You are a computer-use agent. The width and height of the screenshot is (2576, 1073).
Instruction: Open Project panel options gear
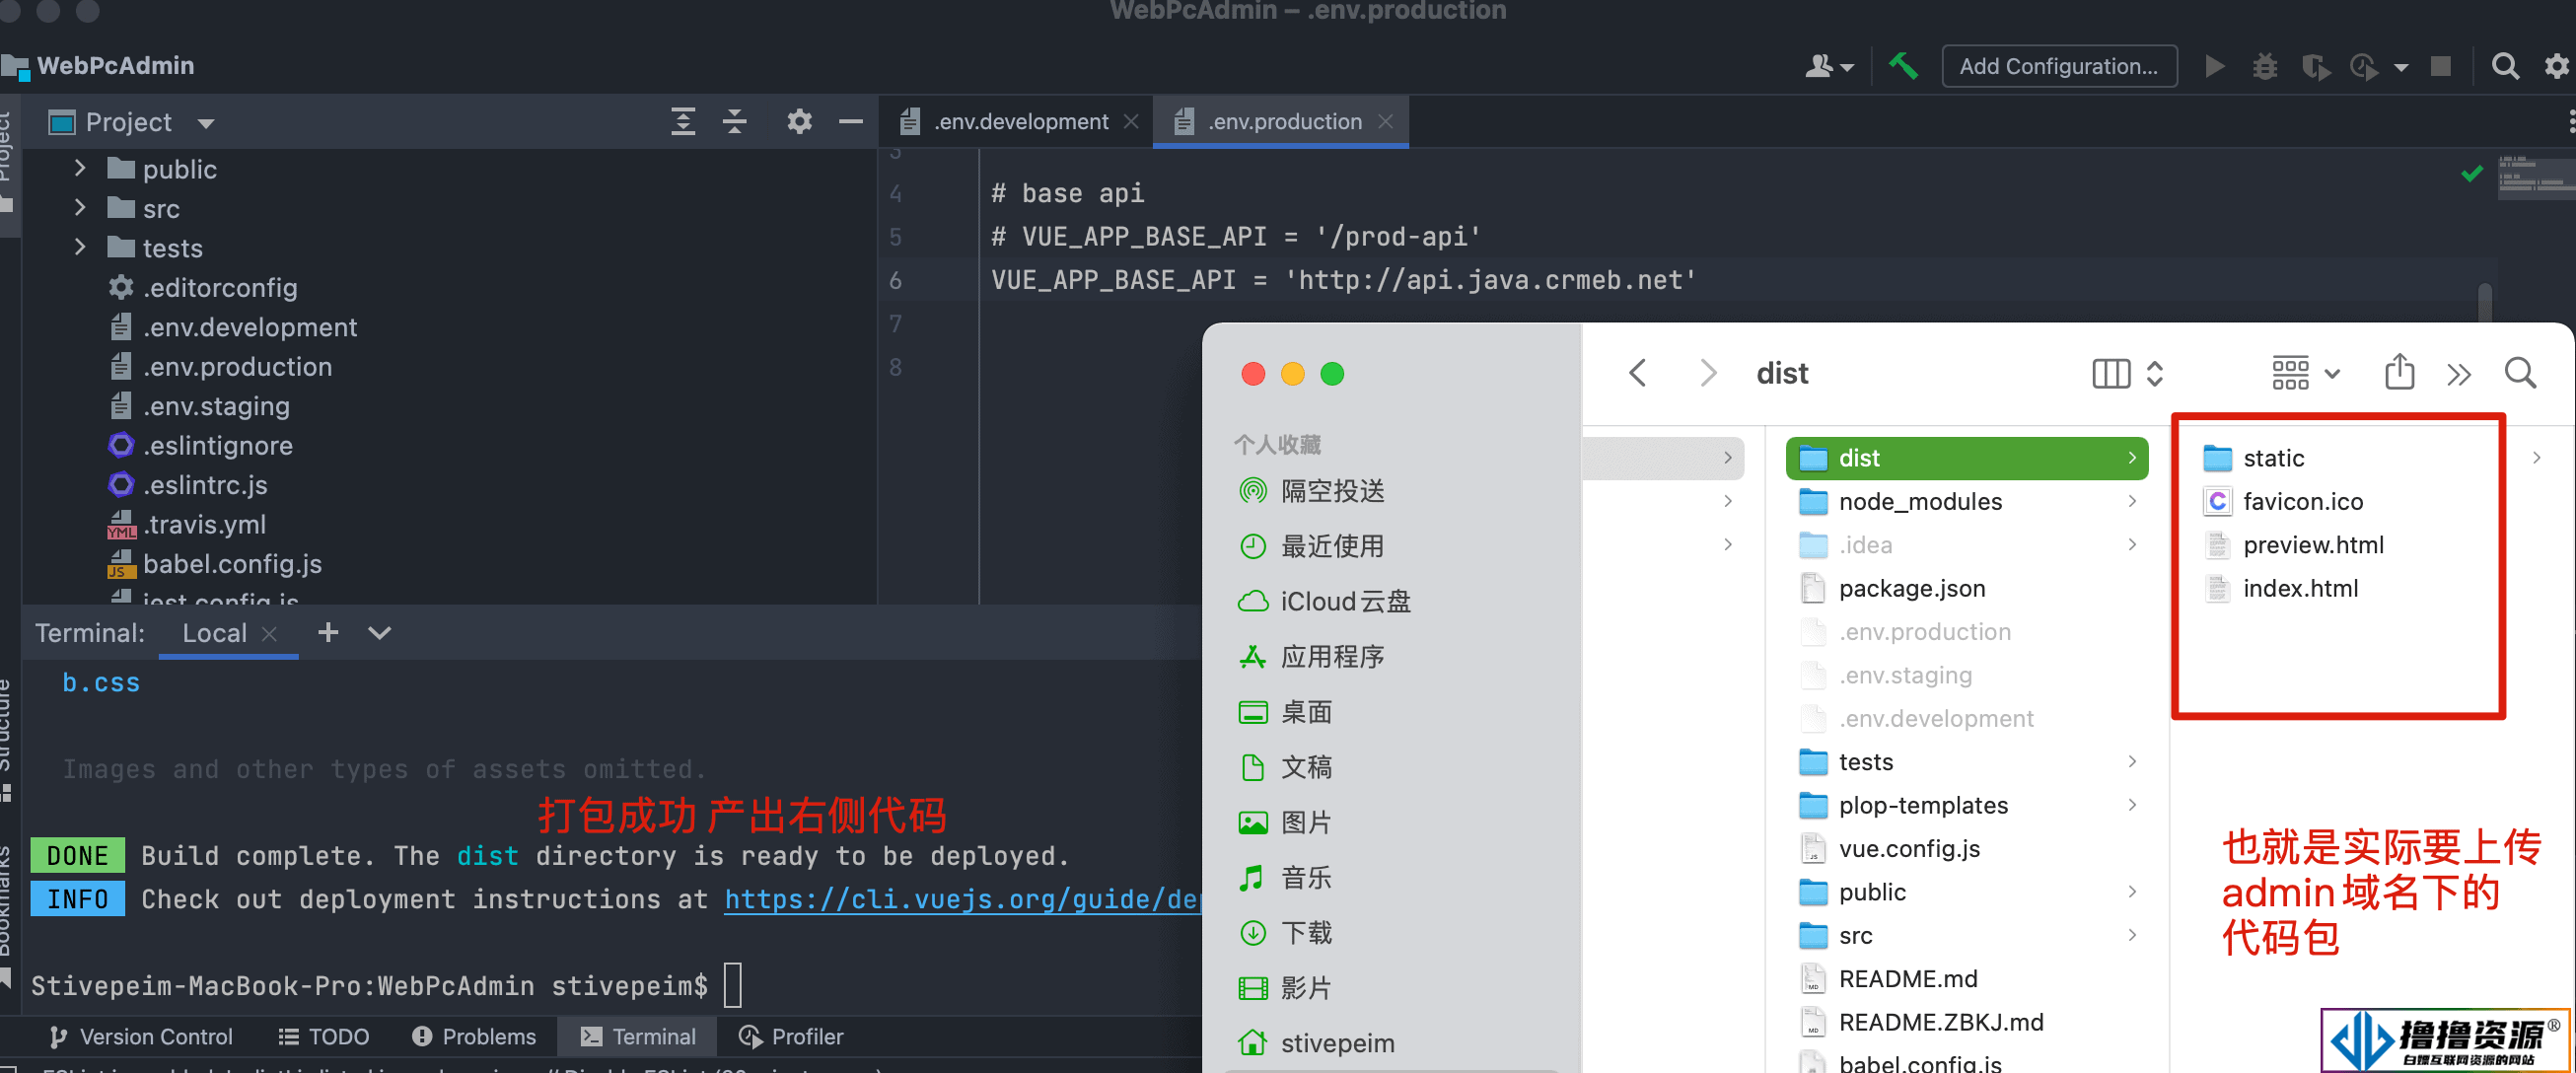click(799, 122)
